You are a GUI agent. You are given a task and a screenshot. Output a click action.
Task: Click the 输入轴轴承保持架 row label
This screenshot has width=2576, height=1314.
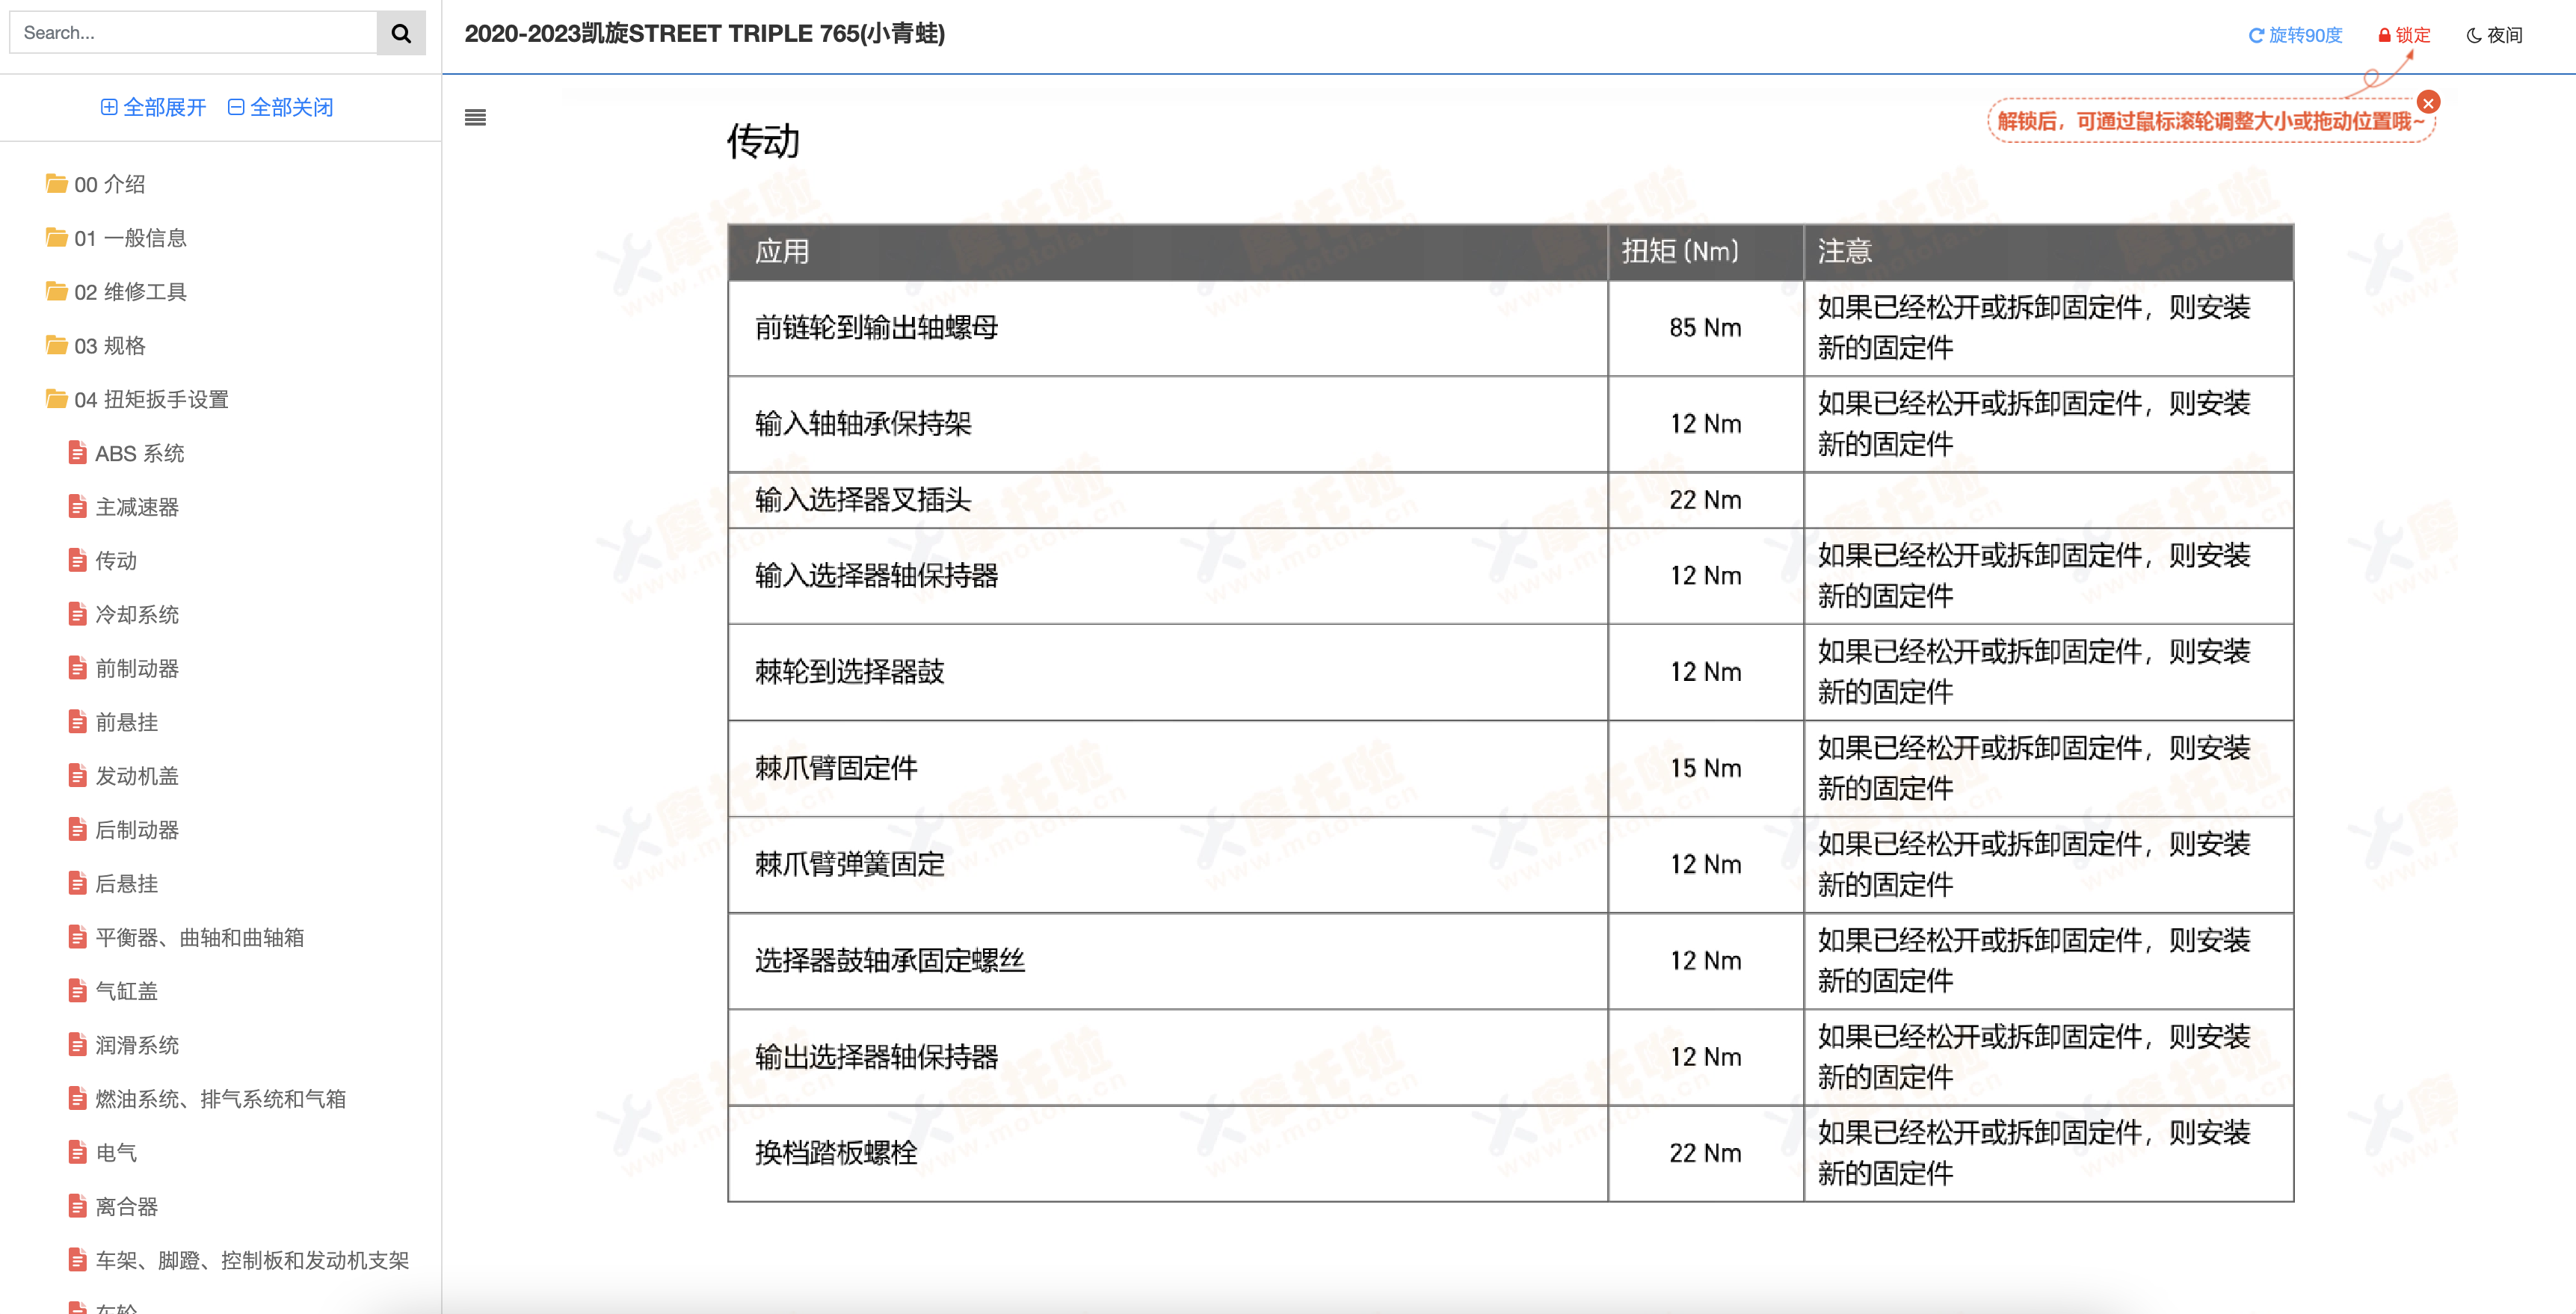point(863,424)
